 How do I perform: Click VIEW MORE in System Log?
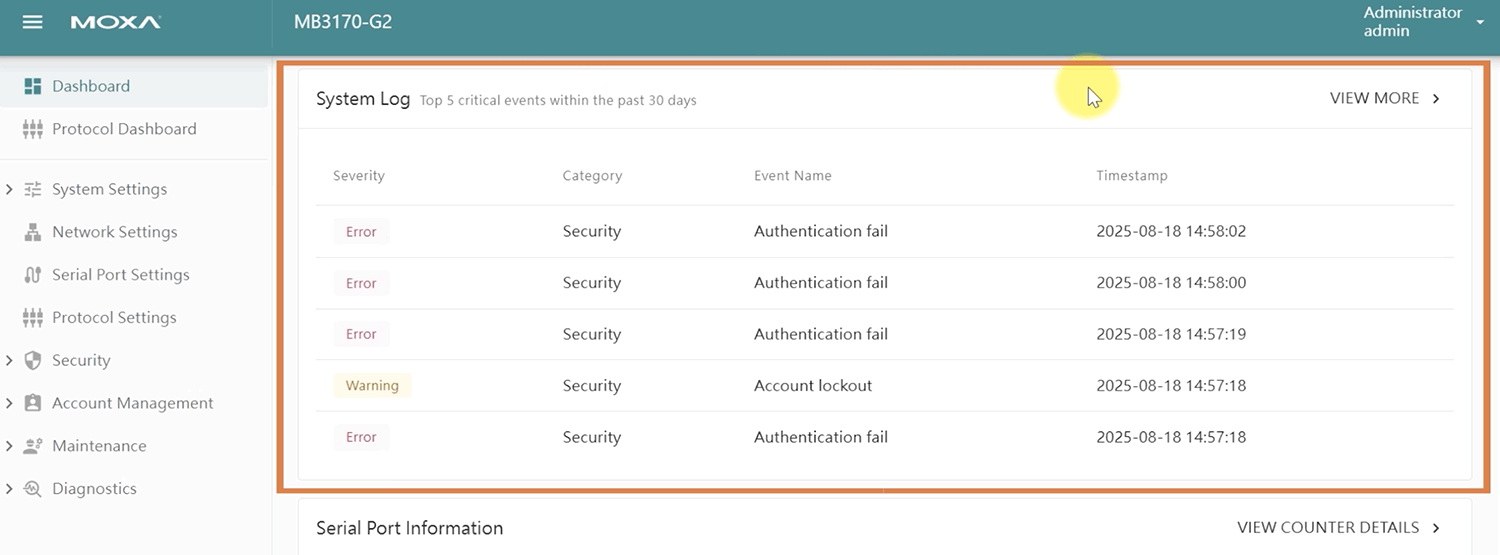(1384, 98)
